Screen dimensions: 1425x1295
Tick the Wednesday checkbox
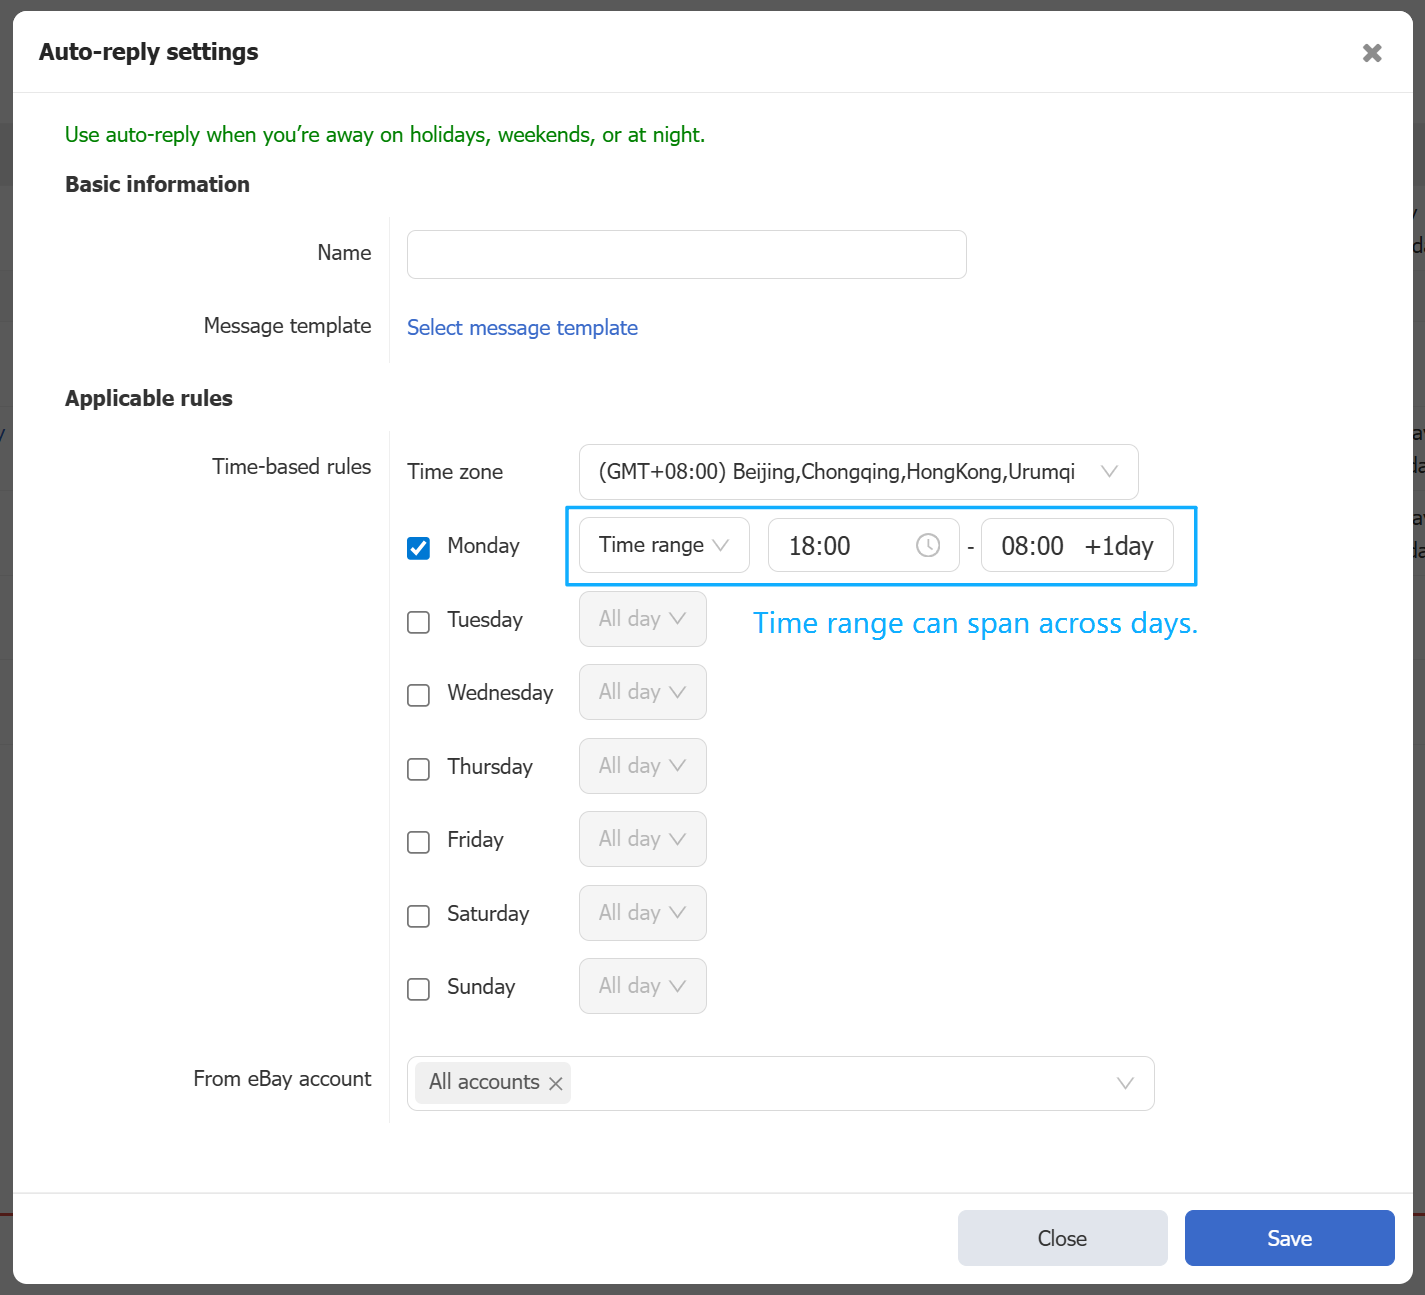tap(419, 695)
